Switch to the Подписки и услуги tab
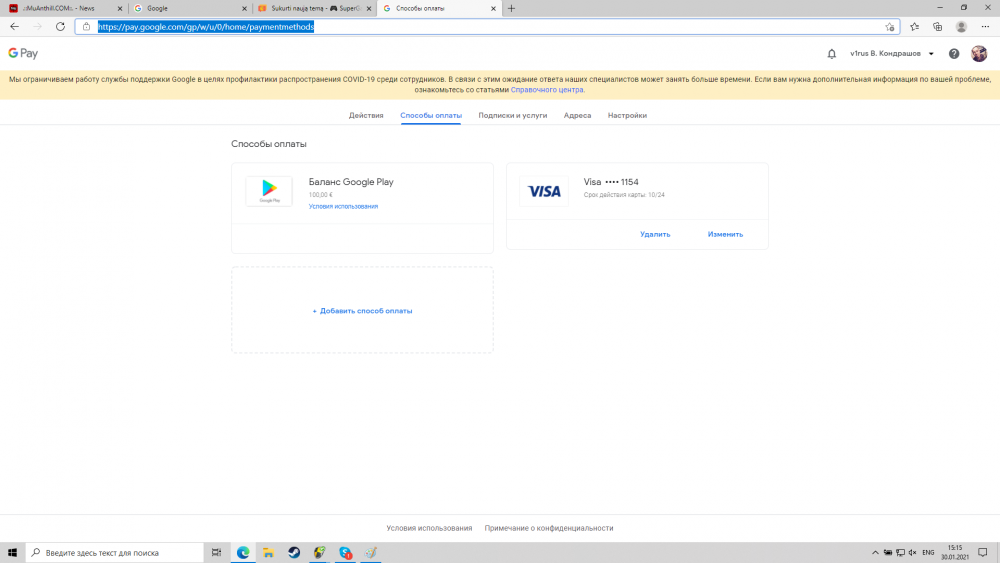The height and width of the screenshot is (563, 1000). pos(513,115)
